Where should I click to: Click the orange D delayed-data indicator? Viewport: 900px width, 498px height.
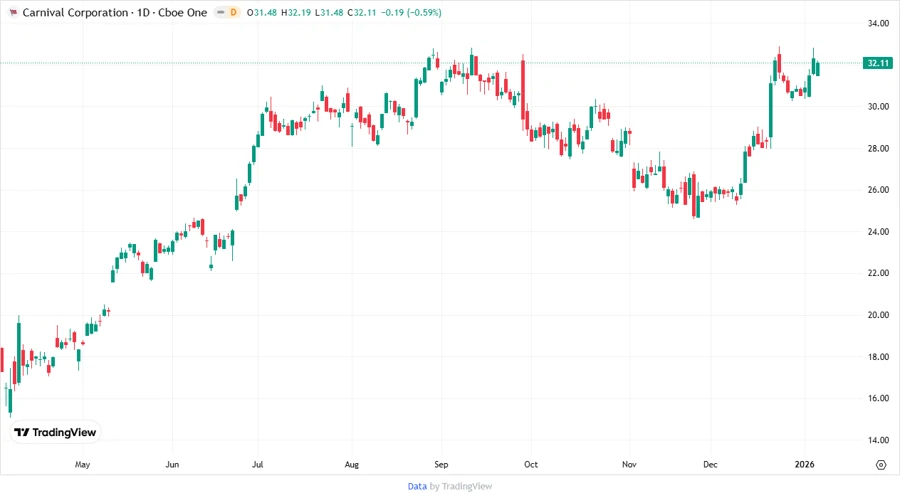tap(234, 13)
